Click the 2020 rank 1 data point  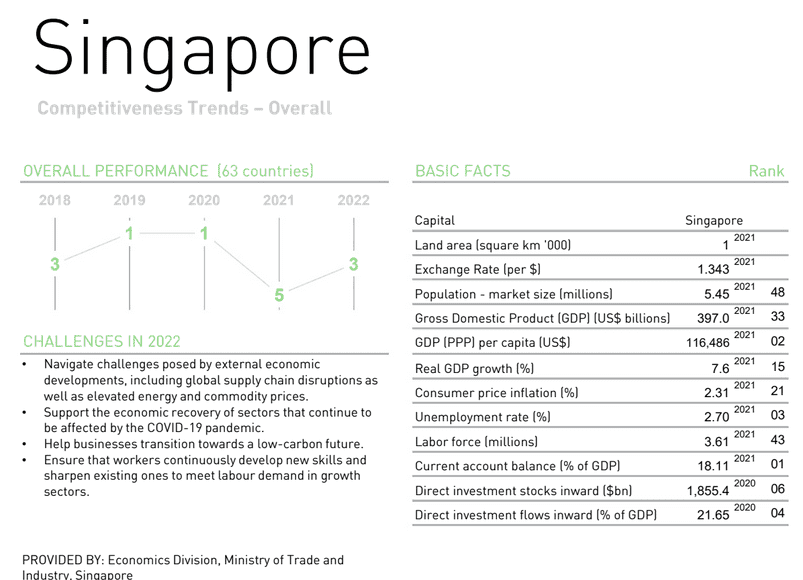click(x=204, y=233)
